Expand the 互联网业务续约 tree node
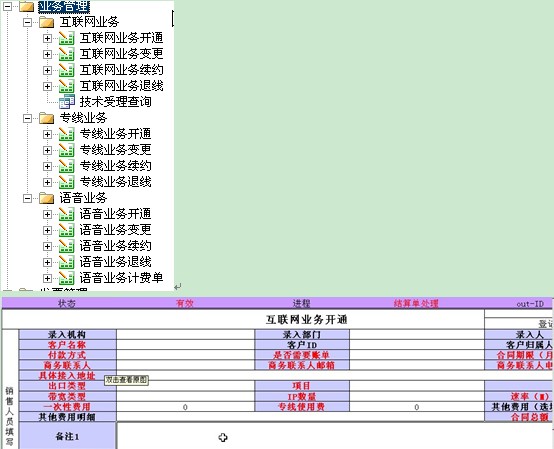This screenshot has width=554, height=449. (x=47, y=70)
